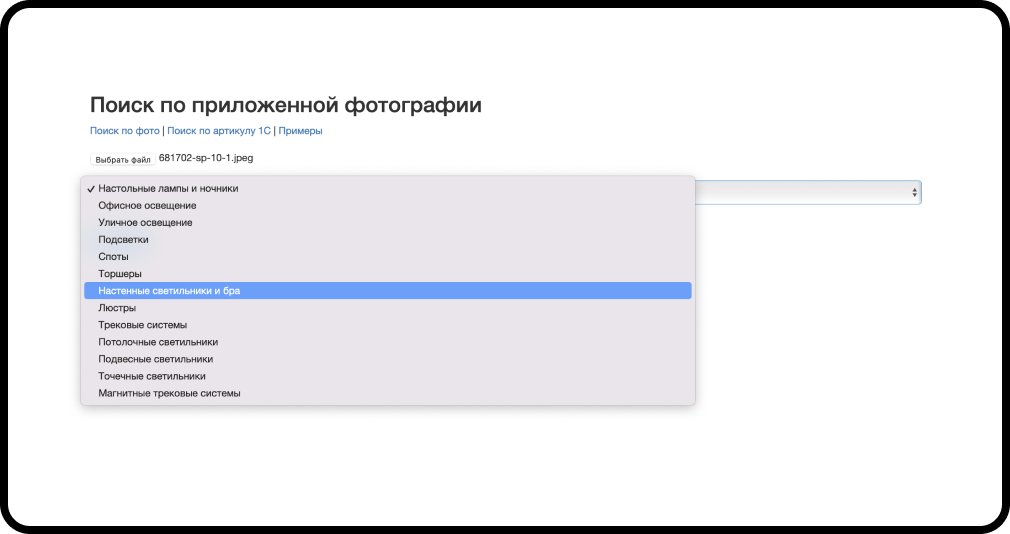Choose 'Офисное освещение' from the list
Image resolution: width=1010 pixels, height=534 pixels.
(x=147, y=205)
